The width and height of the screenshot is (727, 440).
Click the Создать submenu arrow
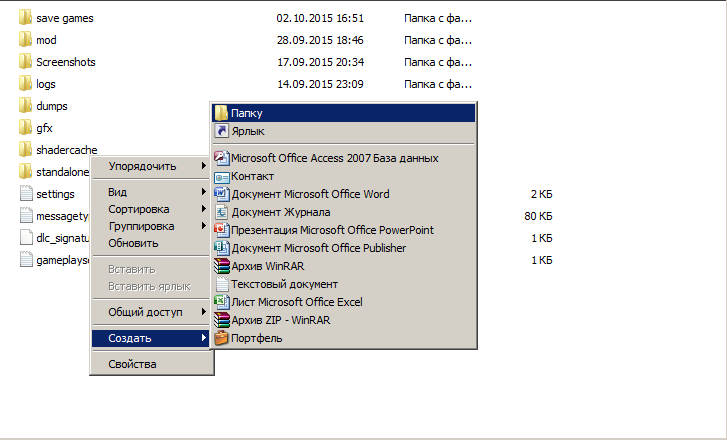point(204,338)
